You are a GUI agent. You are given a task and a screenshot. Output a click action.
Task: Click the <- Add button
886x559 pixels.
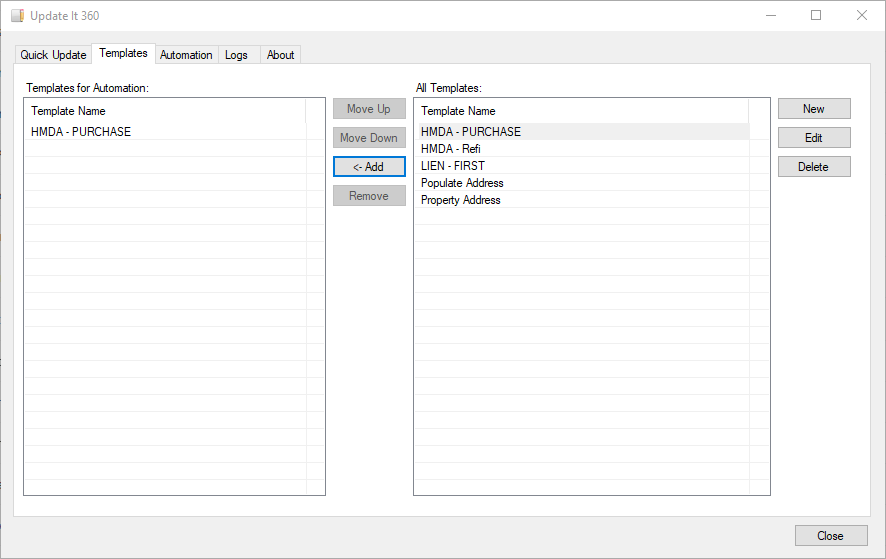369,167
